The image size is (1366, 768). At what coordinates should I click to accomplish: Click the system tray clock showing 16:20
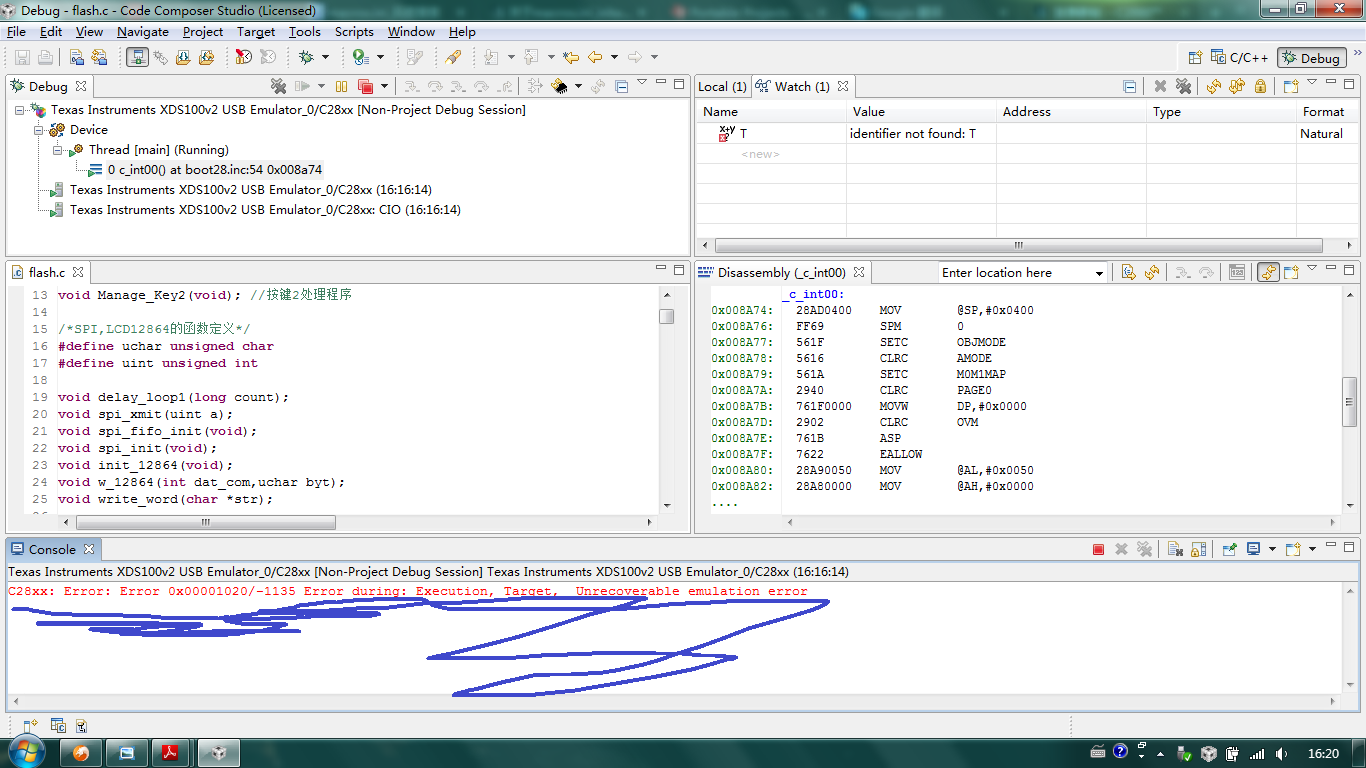tap(1322, 754)
